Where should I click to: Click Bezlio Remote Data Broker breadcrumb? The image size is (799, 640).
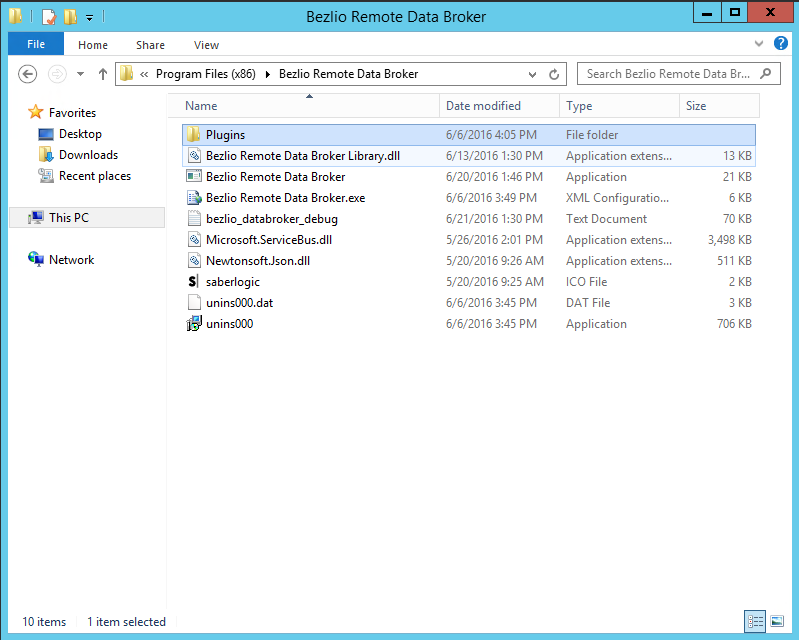pos(349,74)
